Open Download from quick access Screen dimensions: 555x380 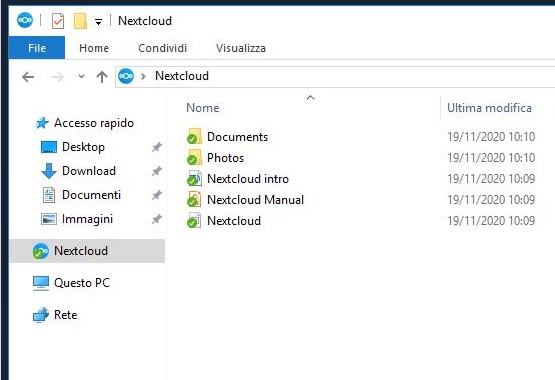coord(89,171)
